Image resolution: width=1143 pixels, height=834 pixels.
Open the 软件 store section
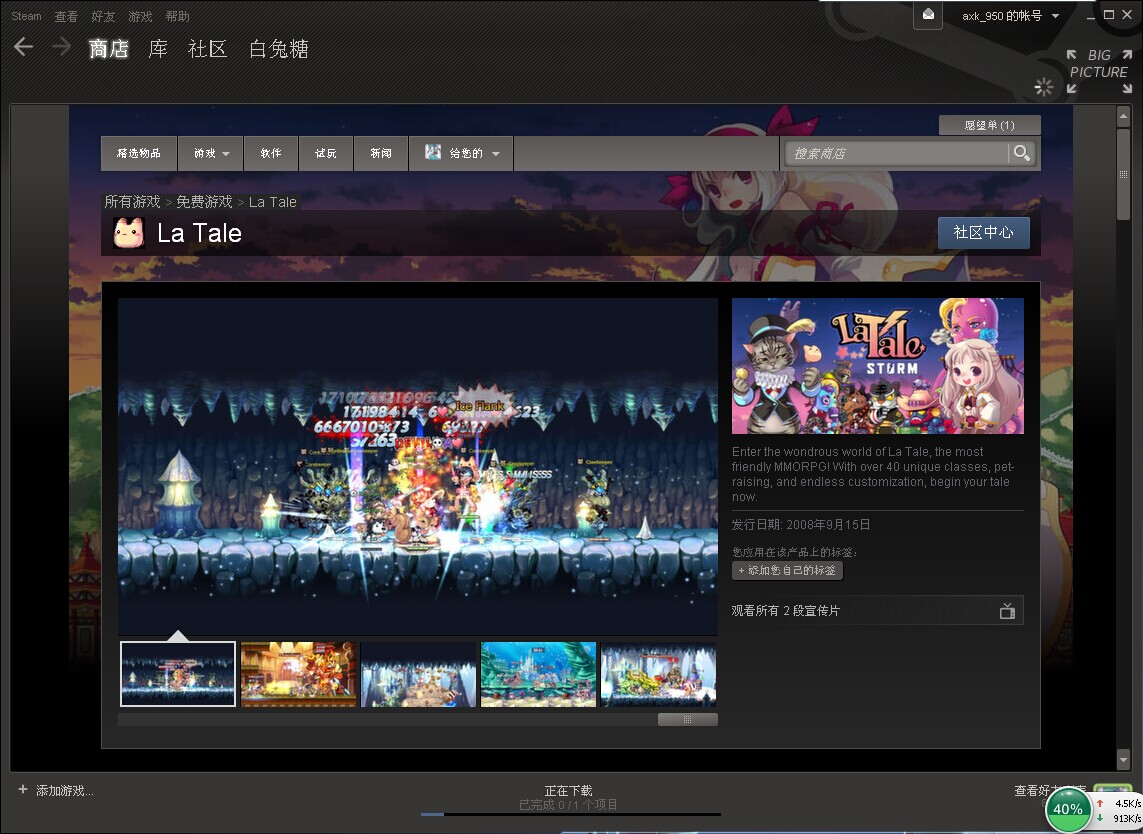(x=271, y=153)
